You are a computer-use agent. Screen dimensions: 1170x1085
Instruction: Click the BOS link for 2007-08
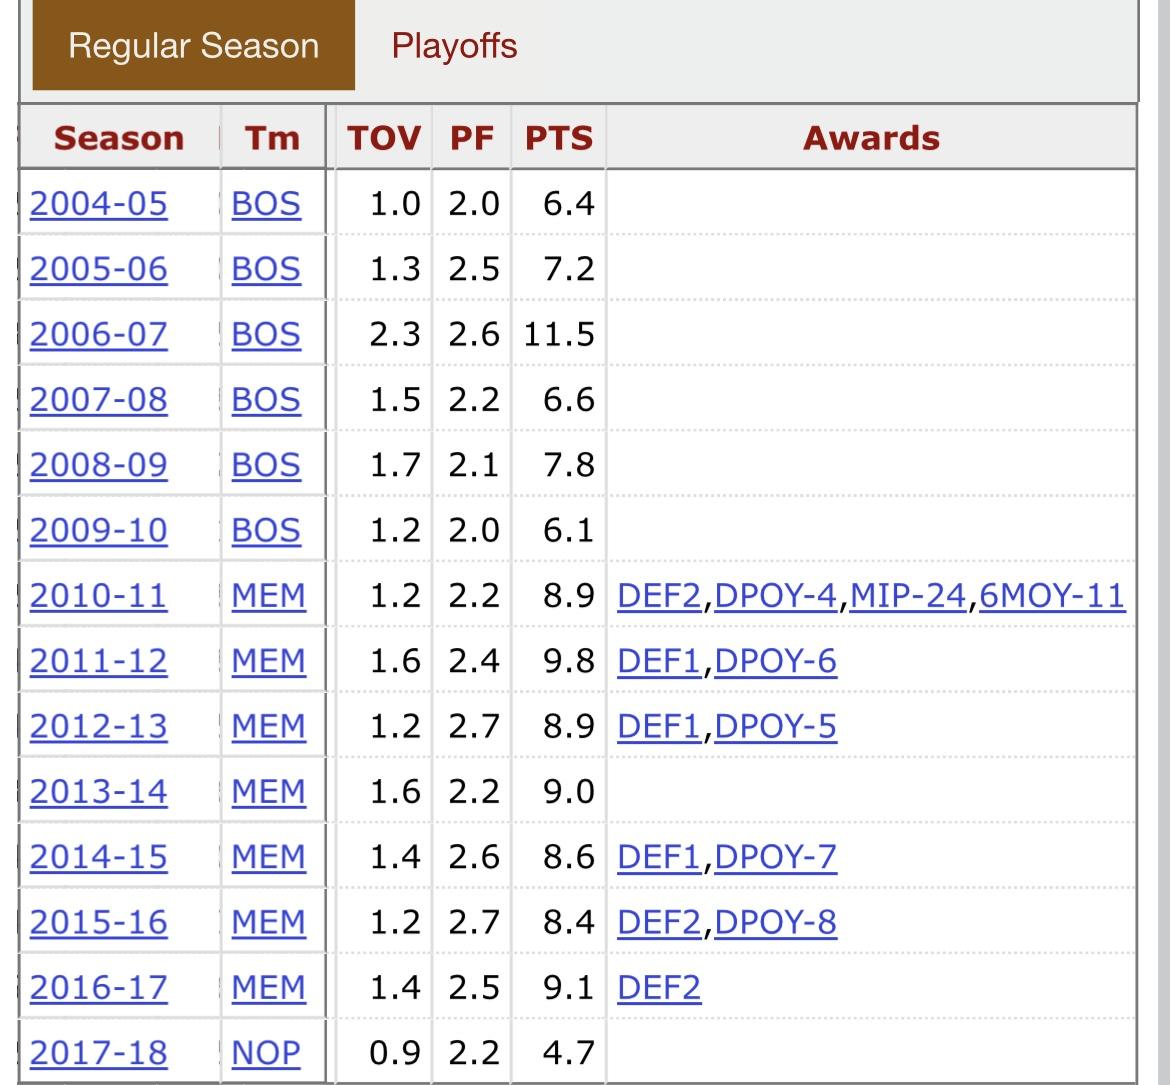(x=266, y=400)
